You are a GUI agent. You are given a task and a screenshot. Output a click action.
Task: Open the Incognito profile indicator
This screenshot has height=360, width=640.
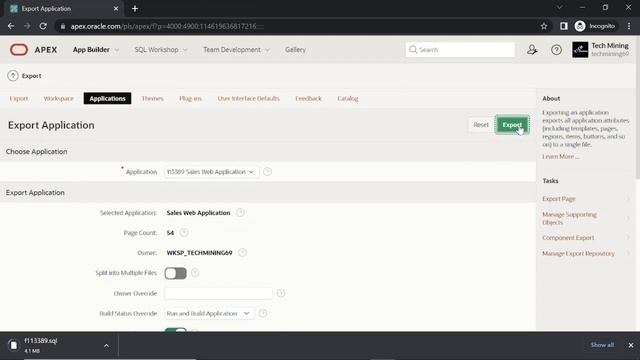(595, 26)
